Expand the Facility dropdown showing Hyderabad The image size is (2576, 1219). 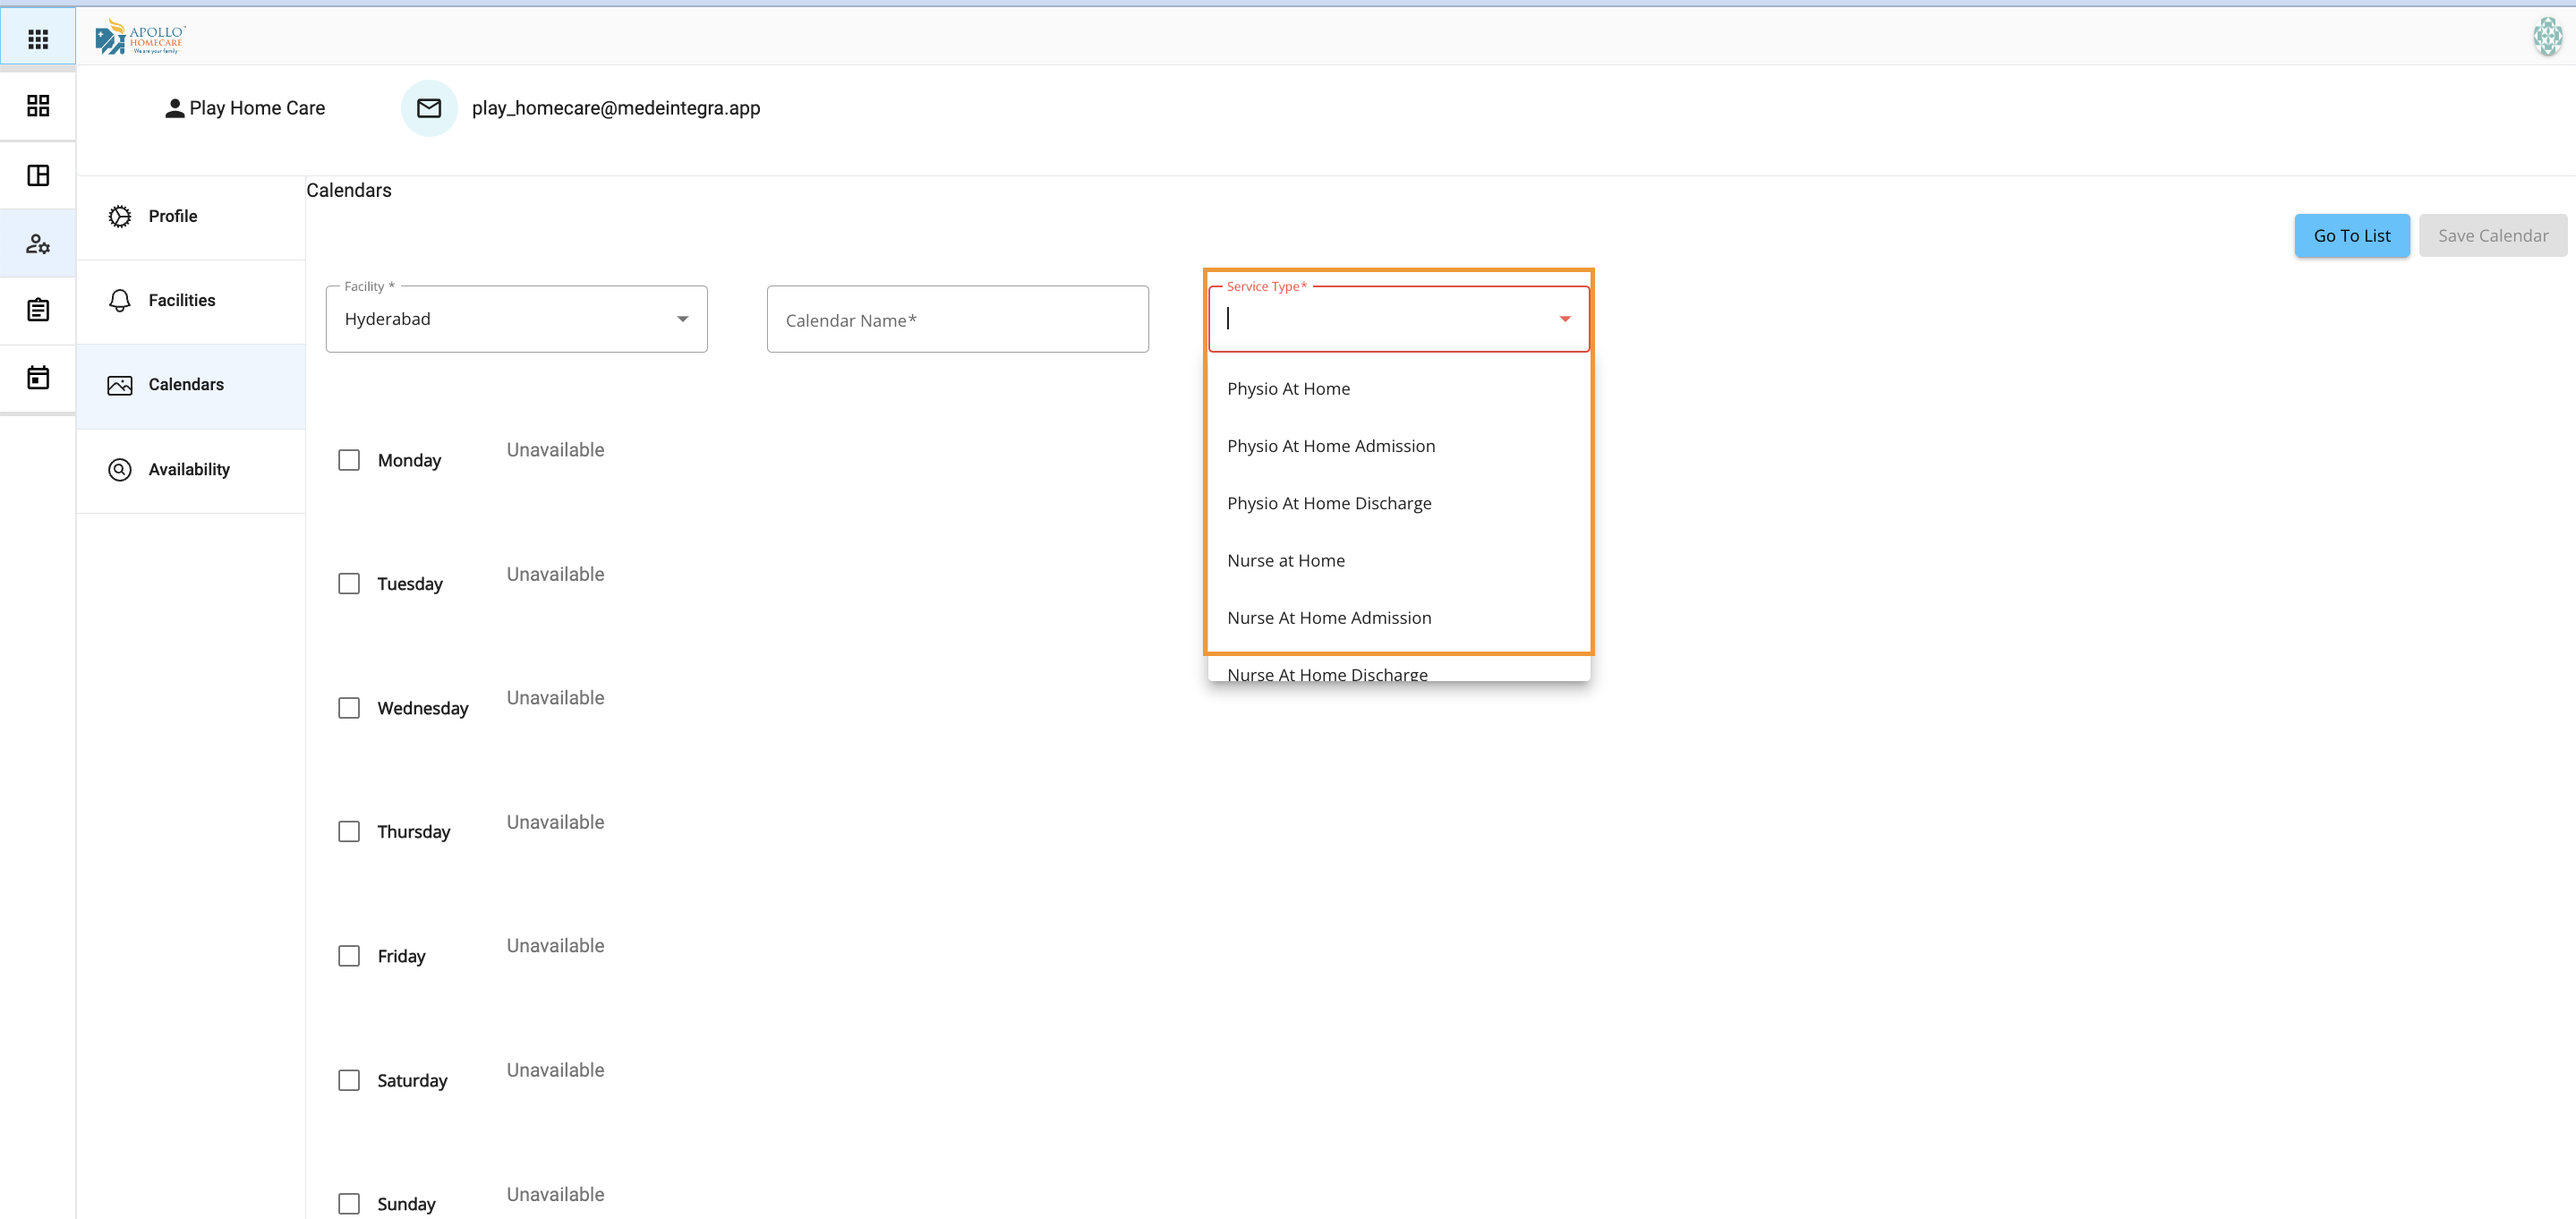[516, 319]
